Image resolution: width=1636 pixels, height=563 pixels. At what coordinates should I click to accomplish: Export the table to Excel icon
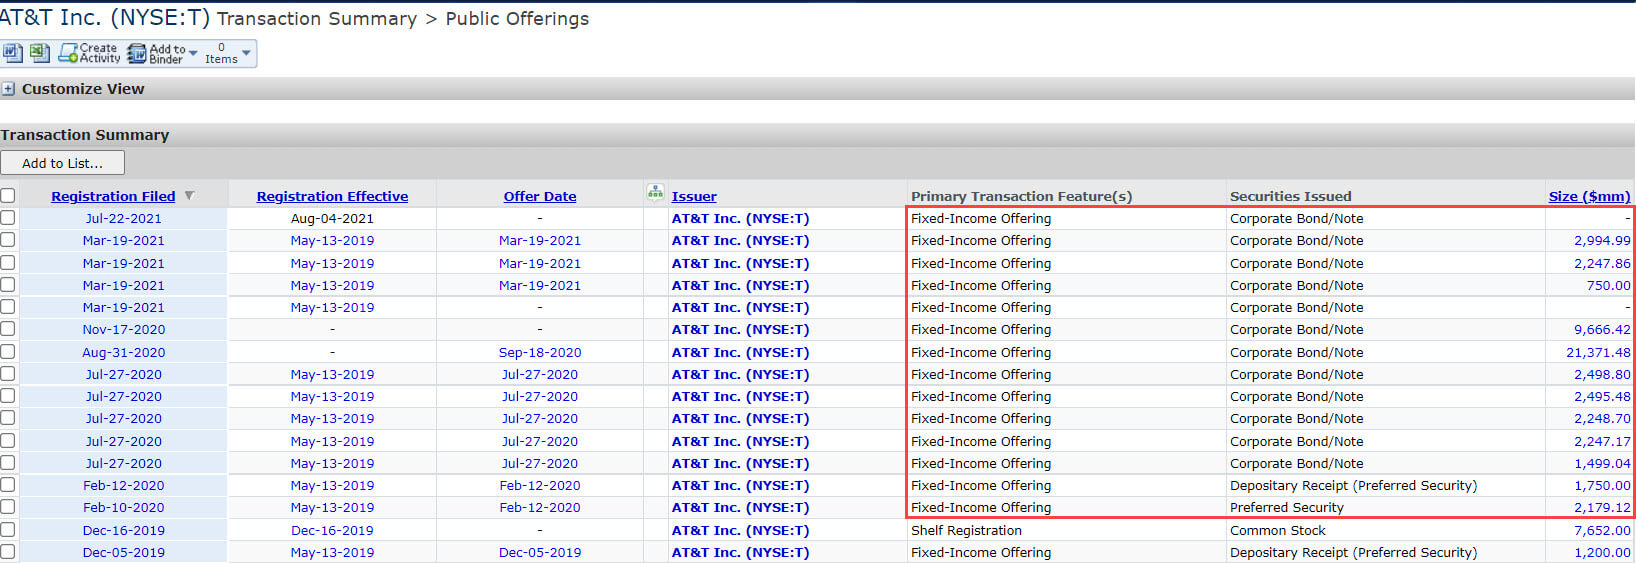click(x=39, y=53)
